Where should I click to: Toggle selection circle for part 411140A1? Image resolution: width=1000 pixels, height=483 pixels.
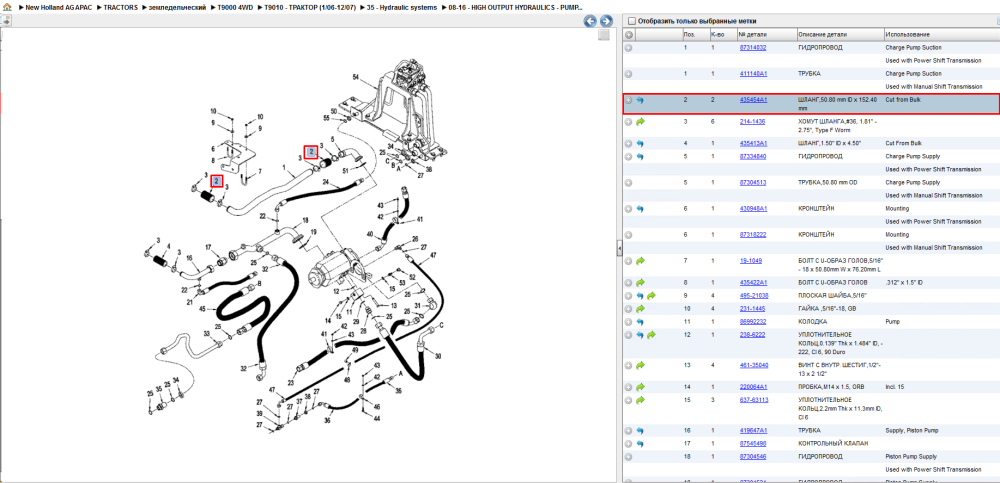point(629,74)
